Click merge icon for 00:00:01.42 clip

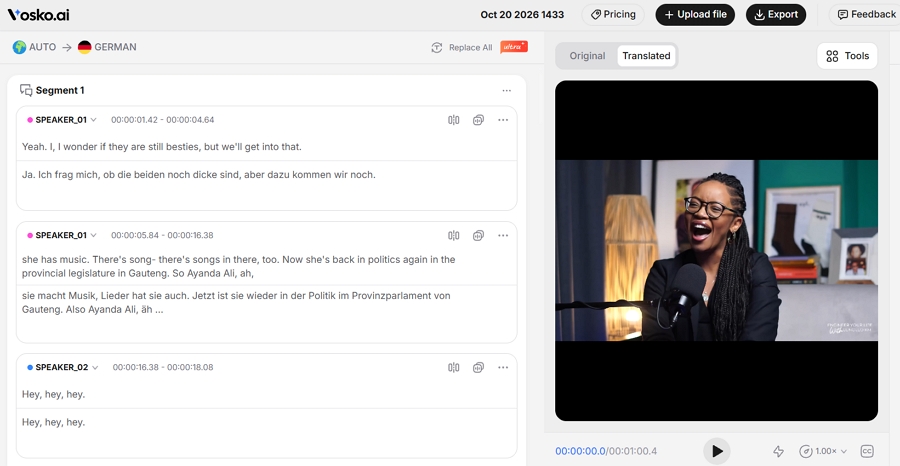(478, 120)
